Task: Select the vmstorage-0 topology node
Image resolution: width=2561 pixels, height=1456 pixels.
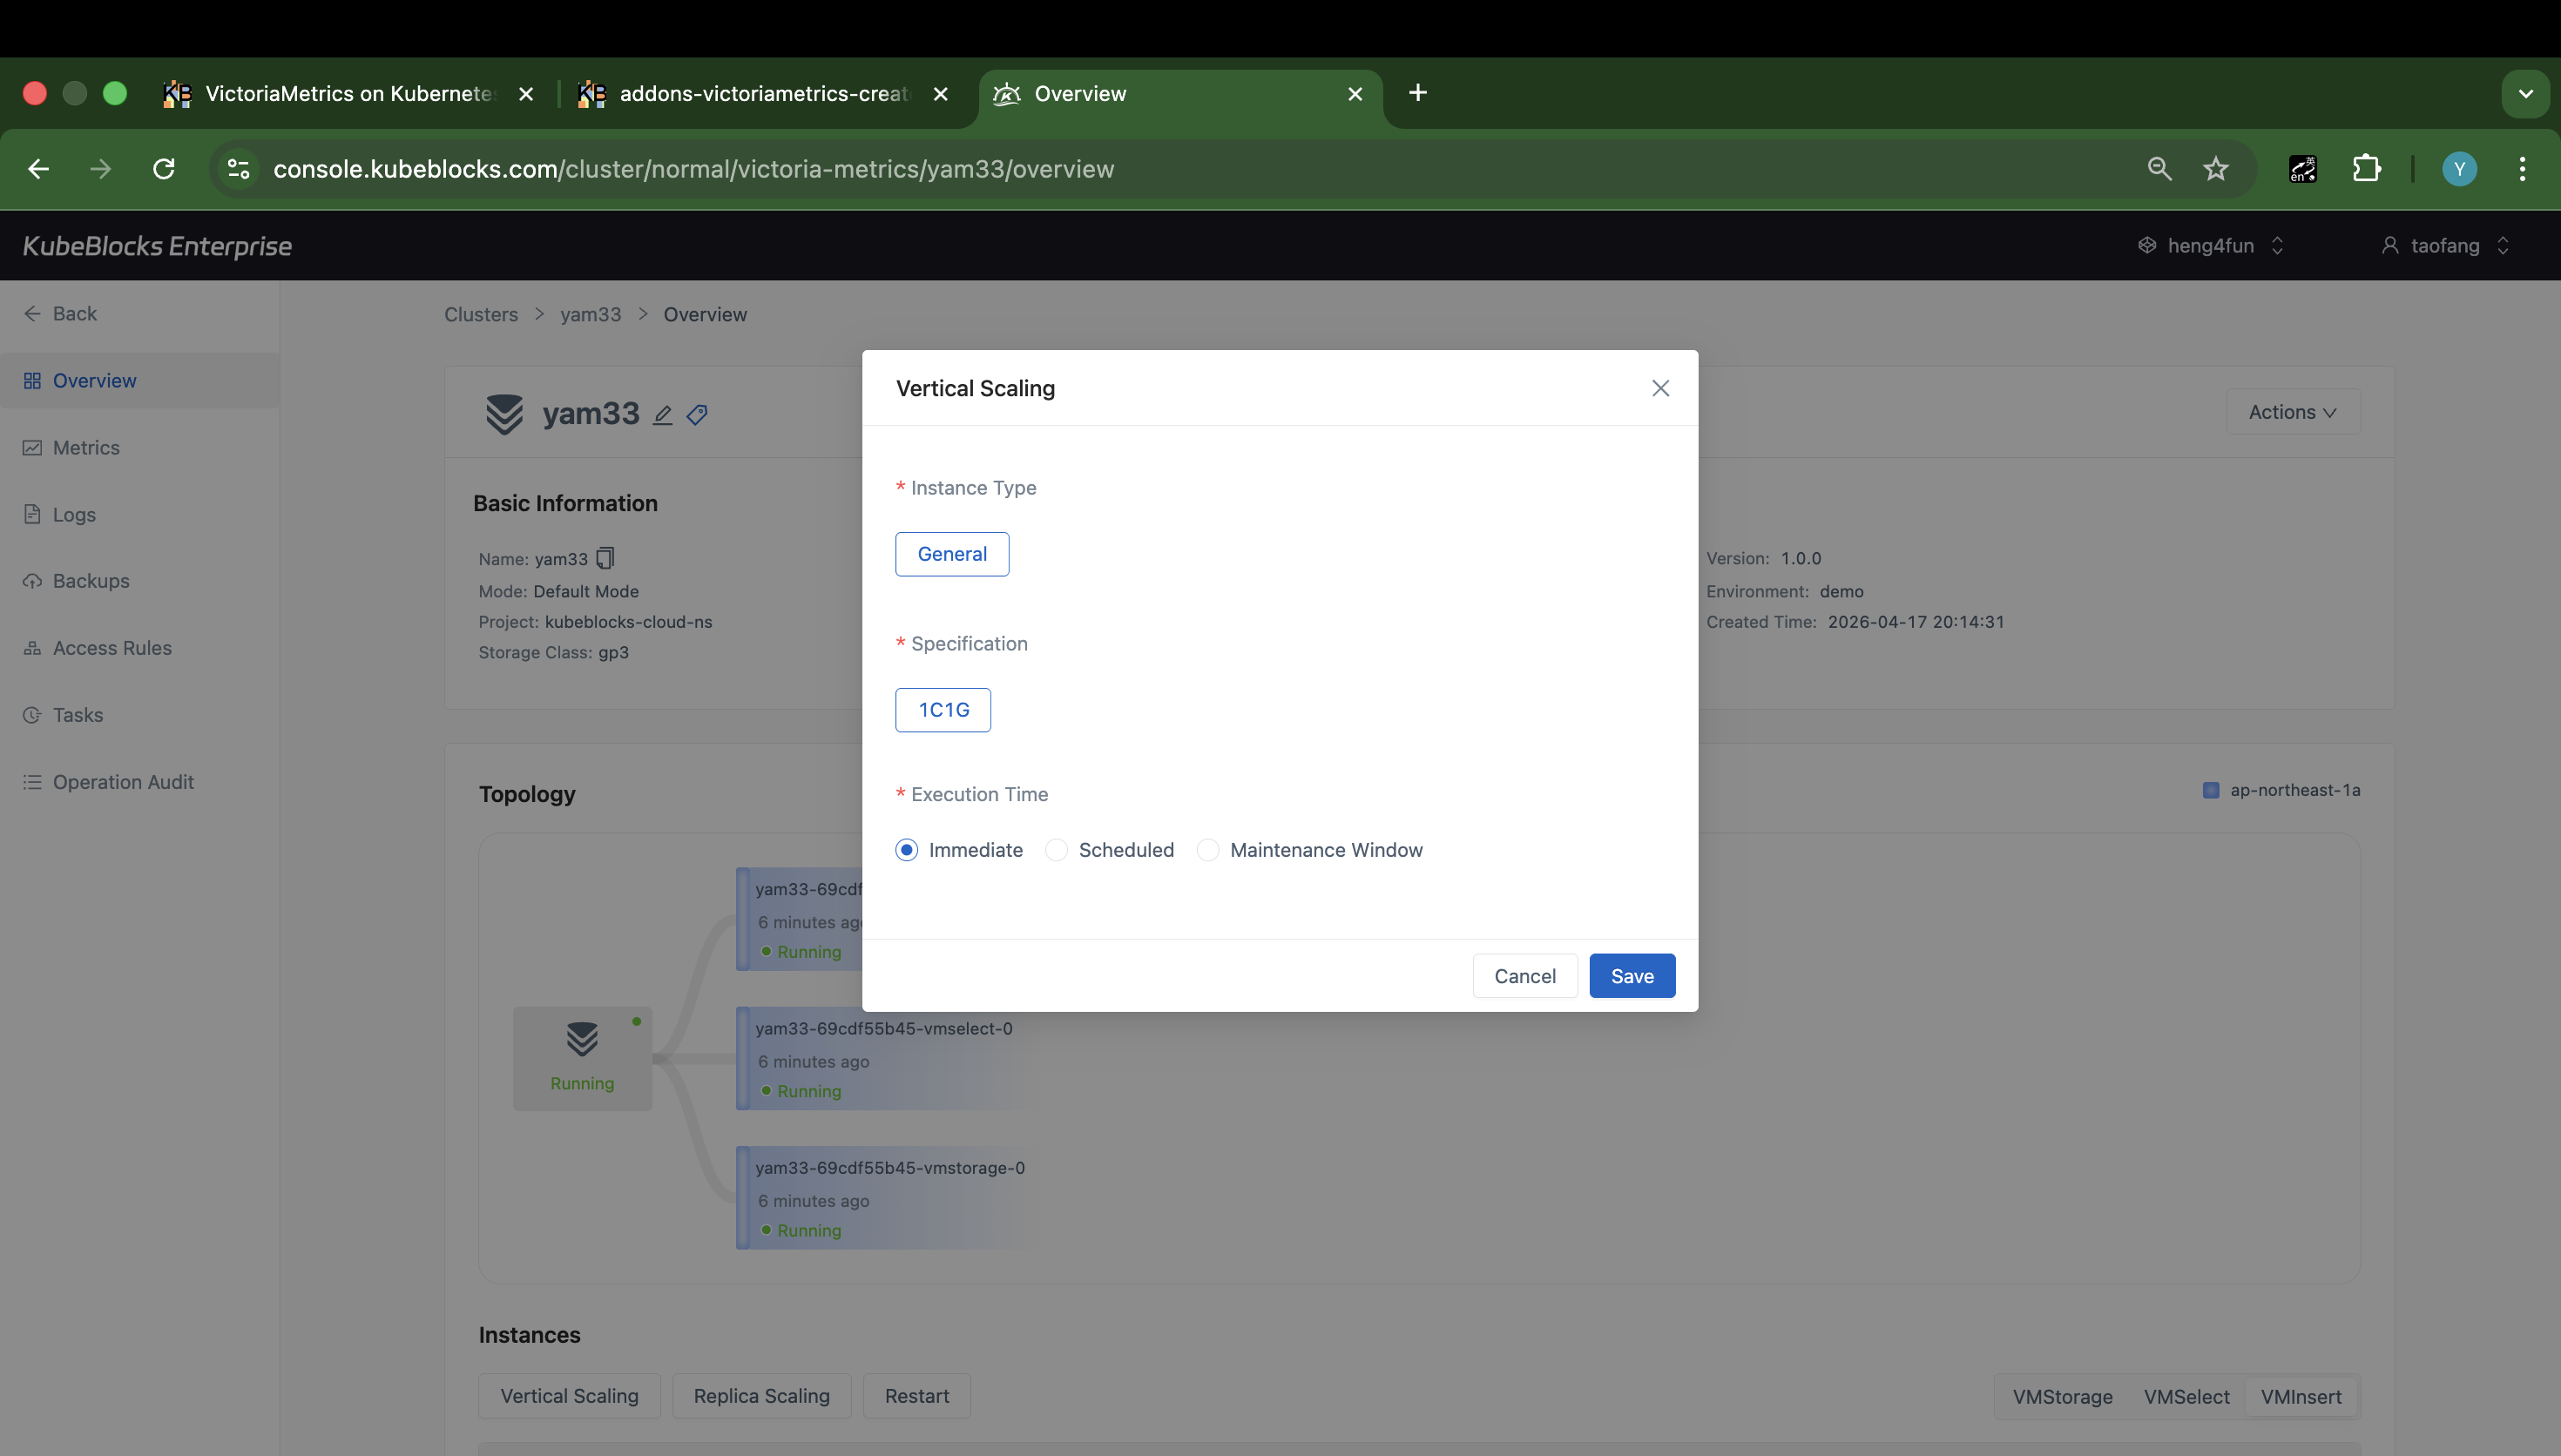Action: tap(888, 1198)
